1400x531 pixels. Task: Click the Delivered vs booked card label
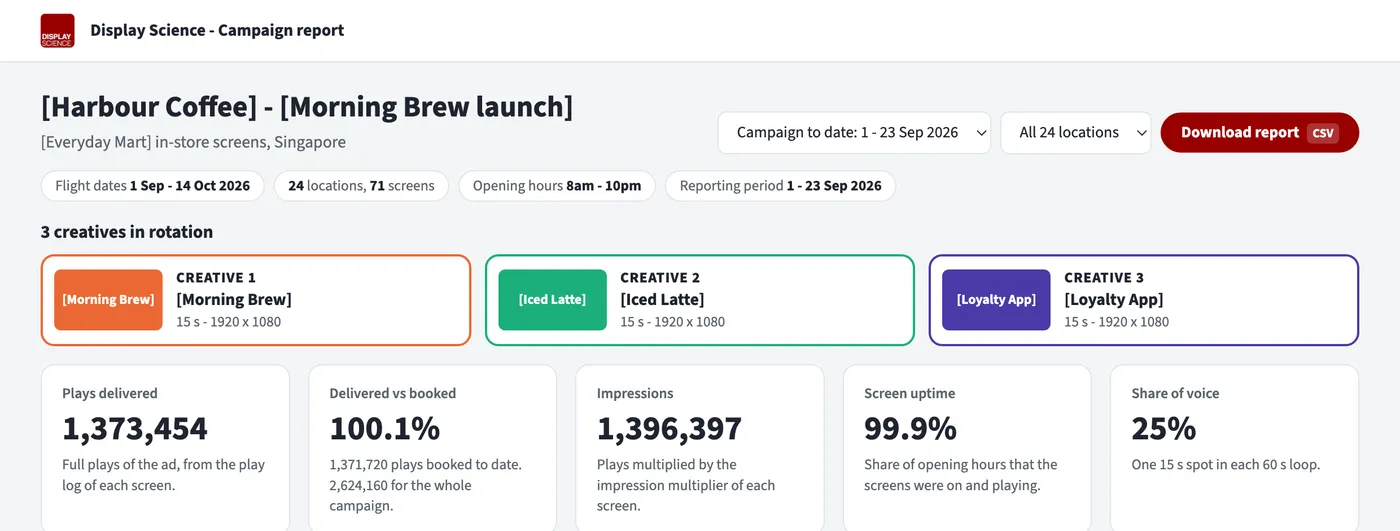pyautogui.click(x=393, y=394)
